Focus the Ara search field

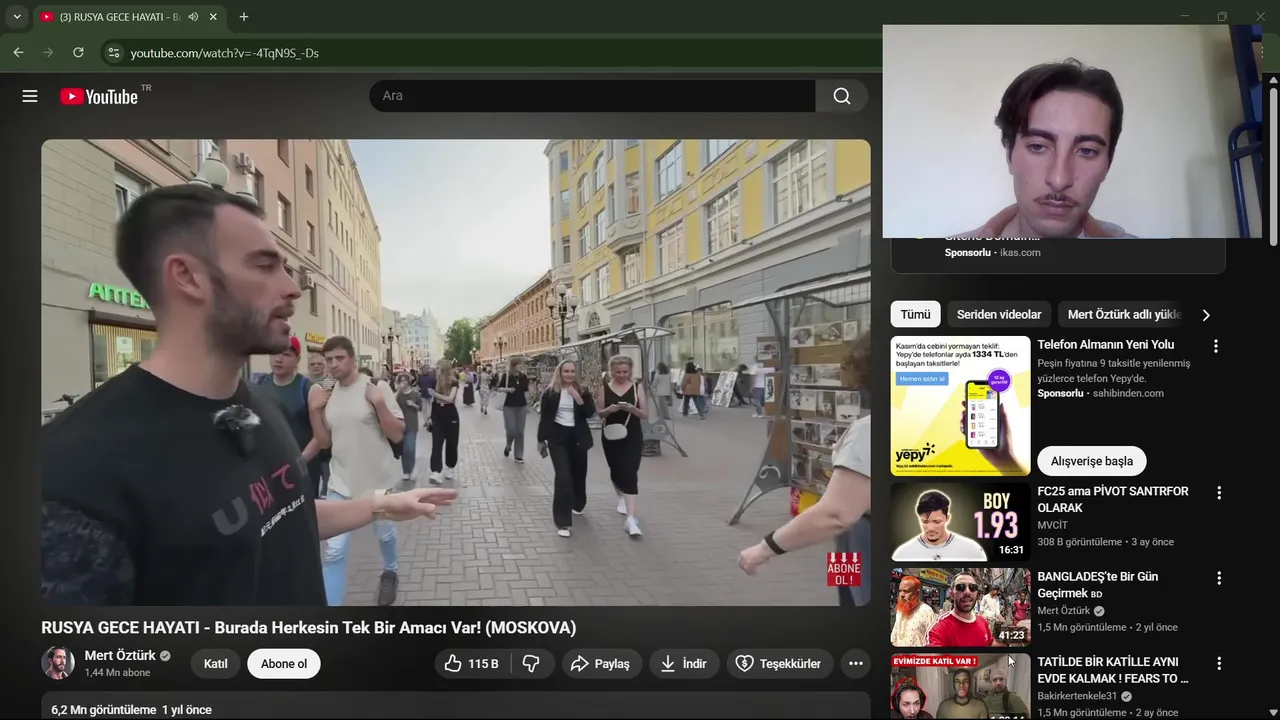pos(592,96)
